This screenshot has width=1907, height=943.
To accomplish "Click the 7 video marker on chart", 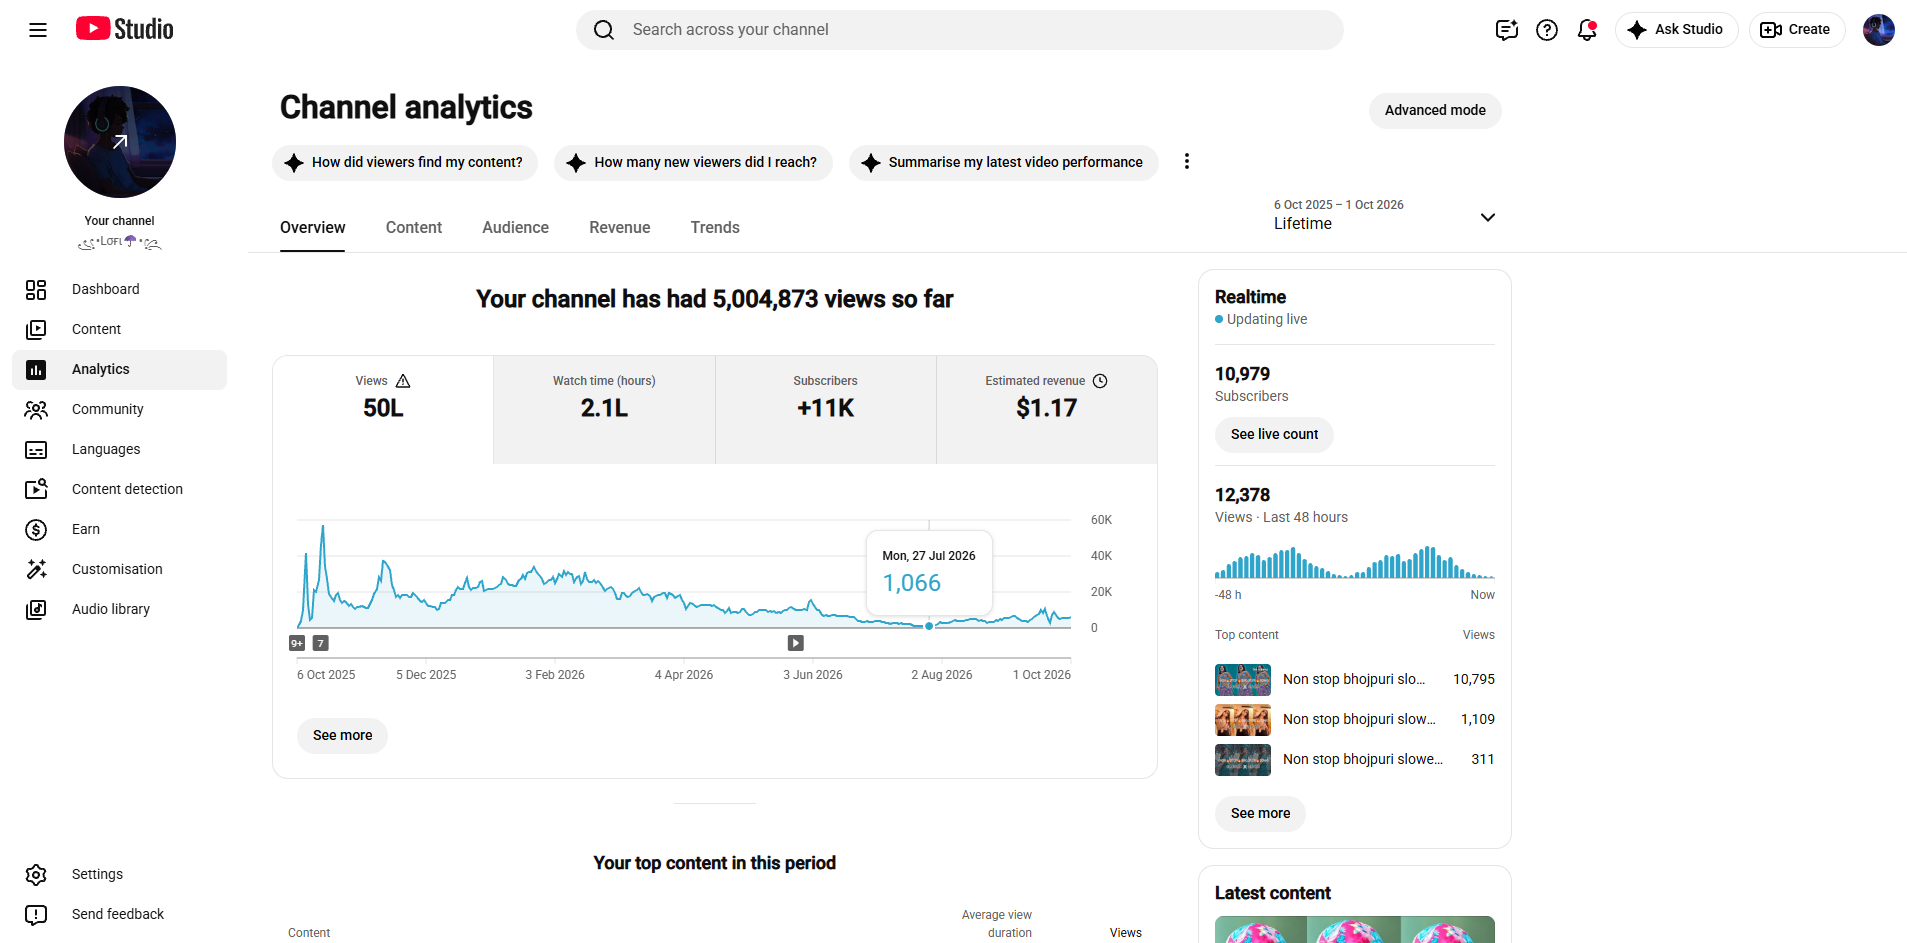I will pyautogui.click(x=321, y=643).
